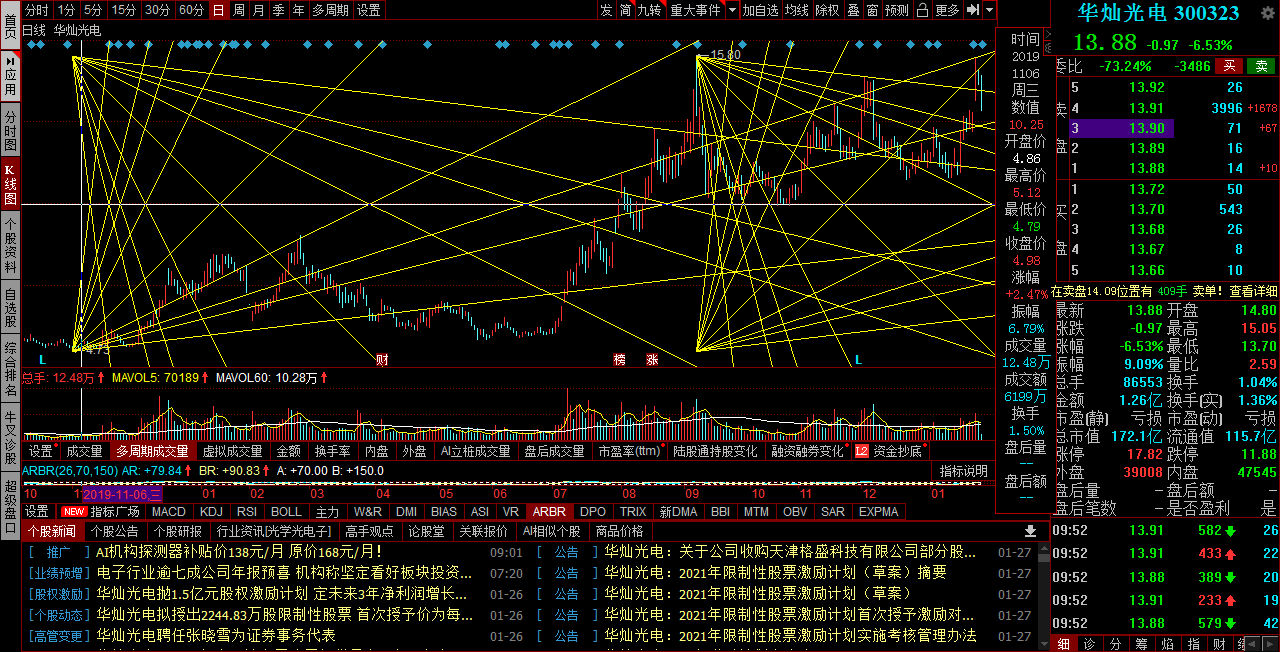Click the 2019-11-06 date marker on timeline
The height and width of the screenshot is (652, 1280).
[122, 493]
